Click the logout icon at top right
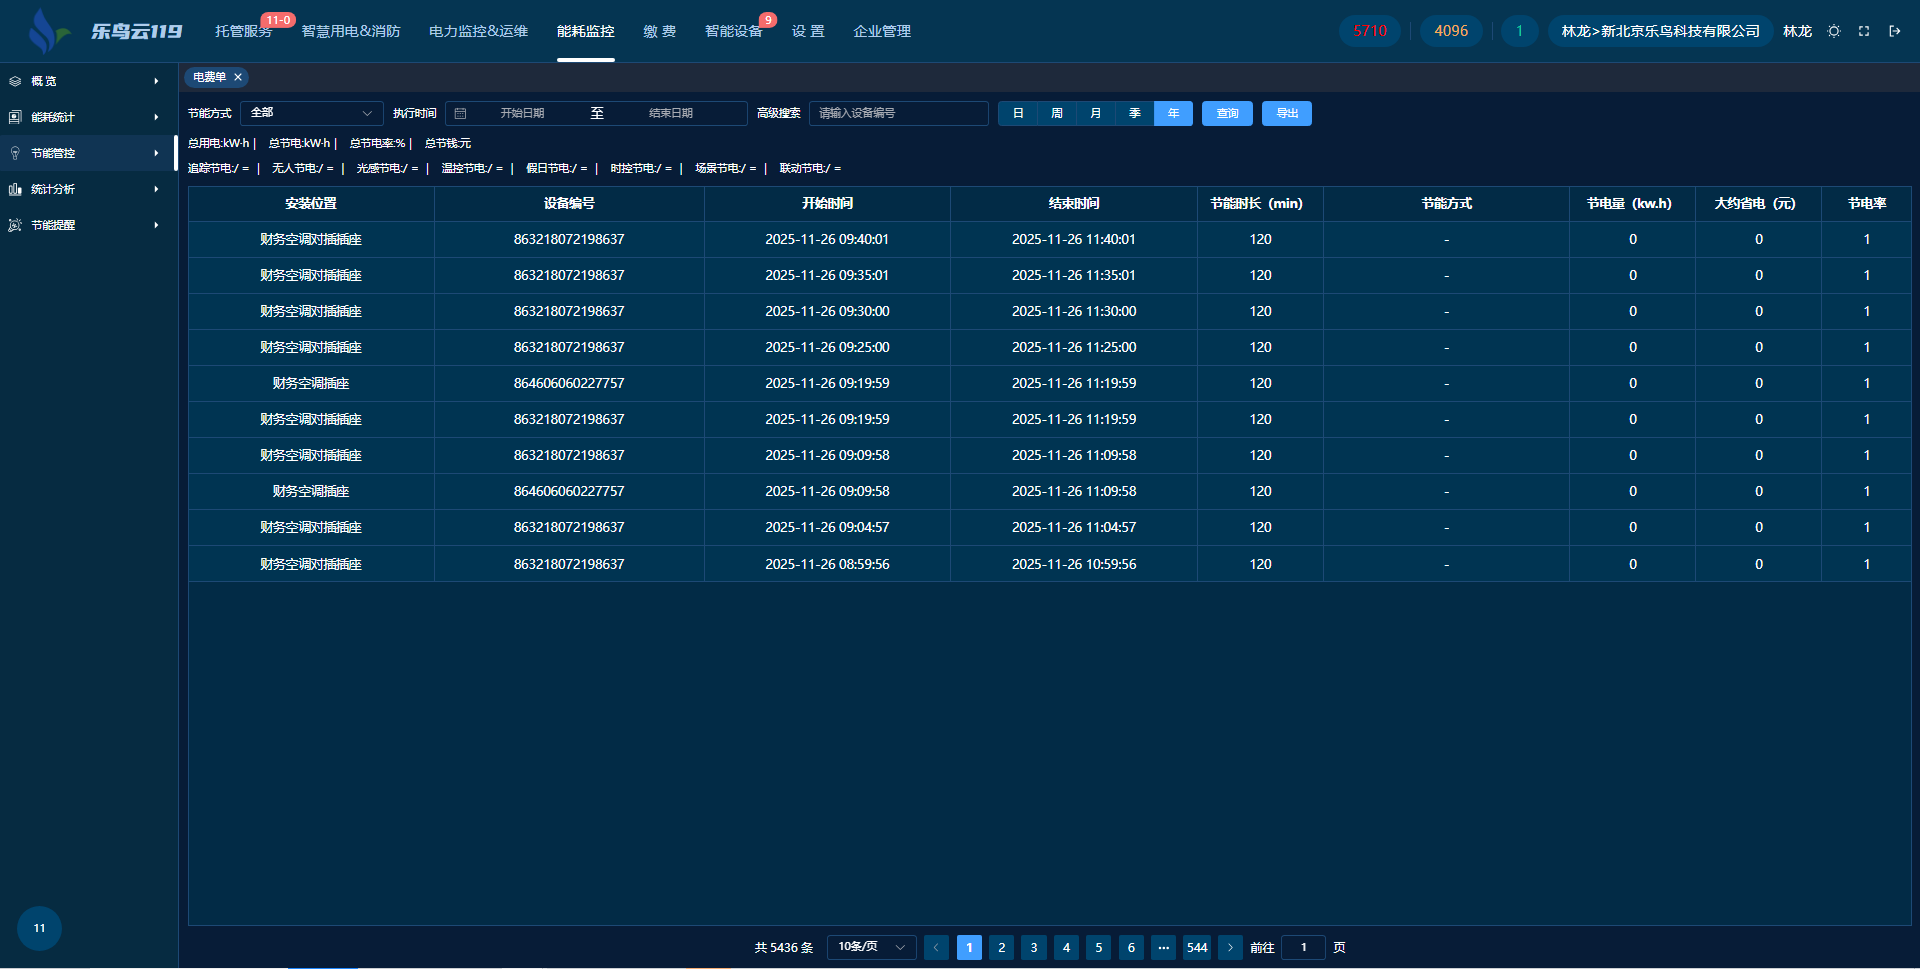 (x=1894, y=31)
